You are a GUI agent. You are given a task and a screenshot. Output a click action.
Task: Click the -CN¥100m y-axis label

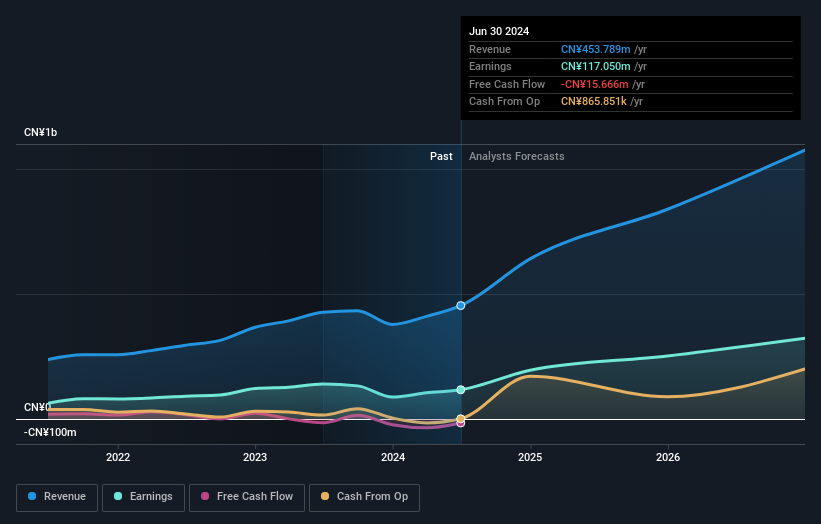point(50,432)
